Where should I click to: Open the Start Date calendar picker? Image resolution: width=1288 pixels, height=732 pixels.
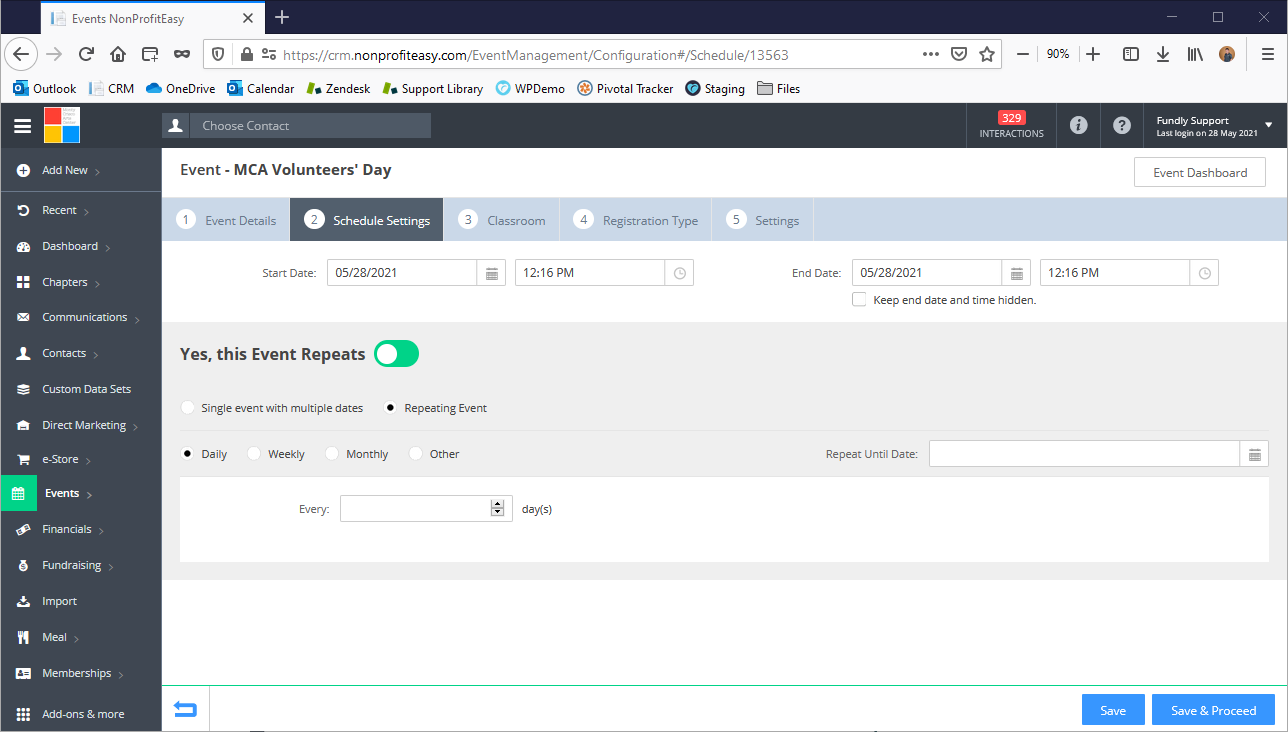(x=491, y=273)
